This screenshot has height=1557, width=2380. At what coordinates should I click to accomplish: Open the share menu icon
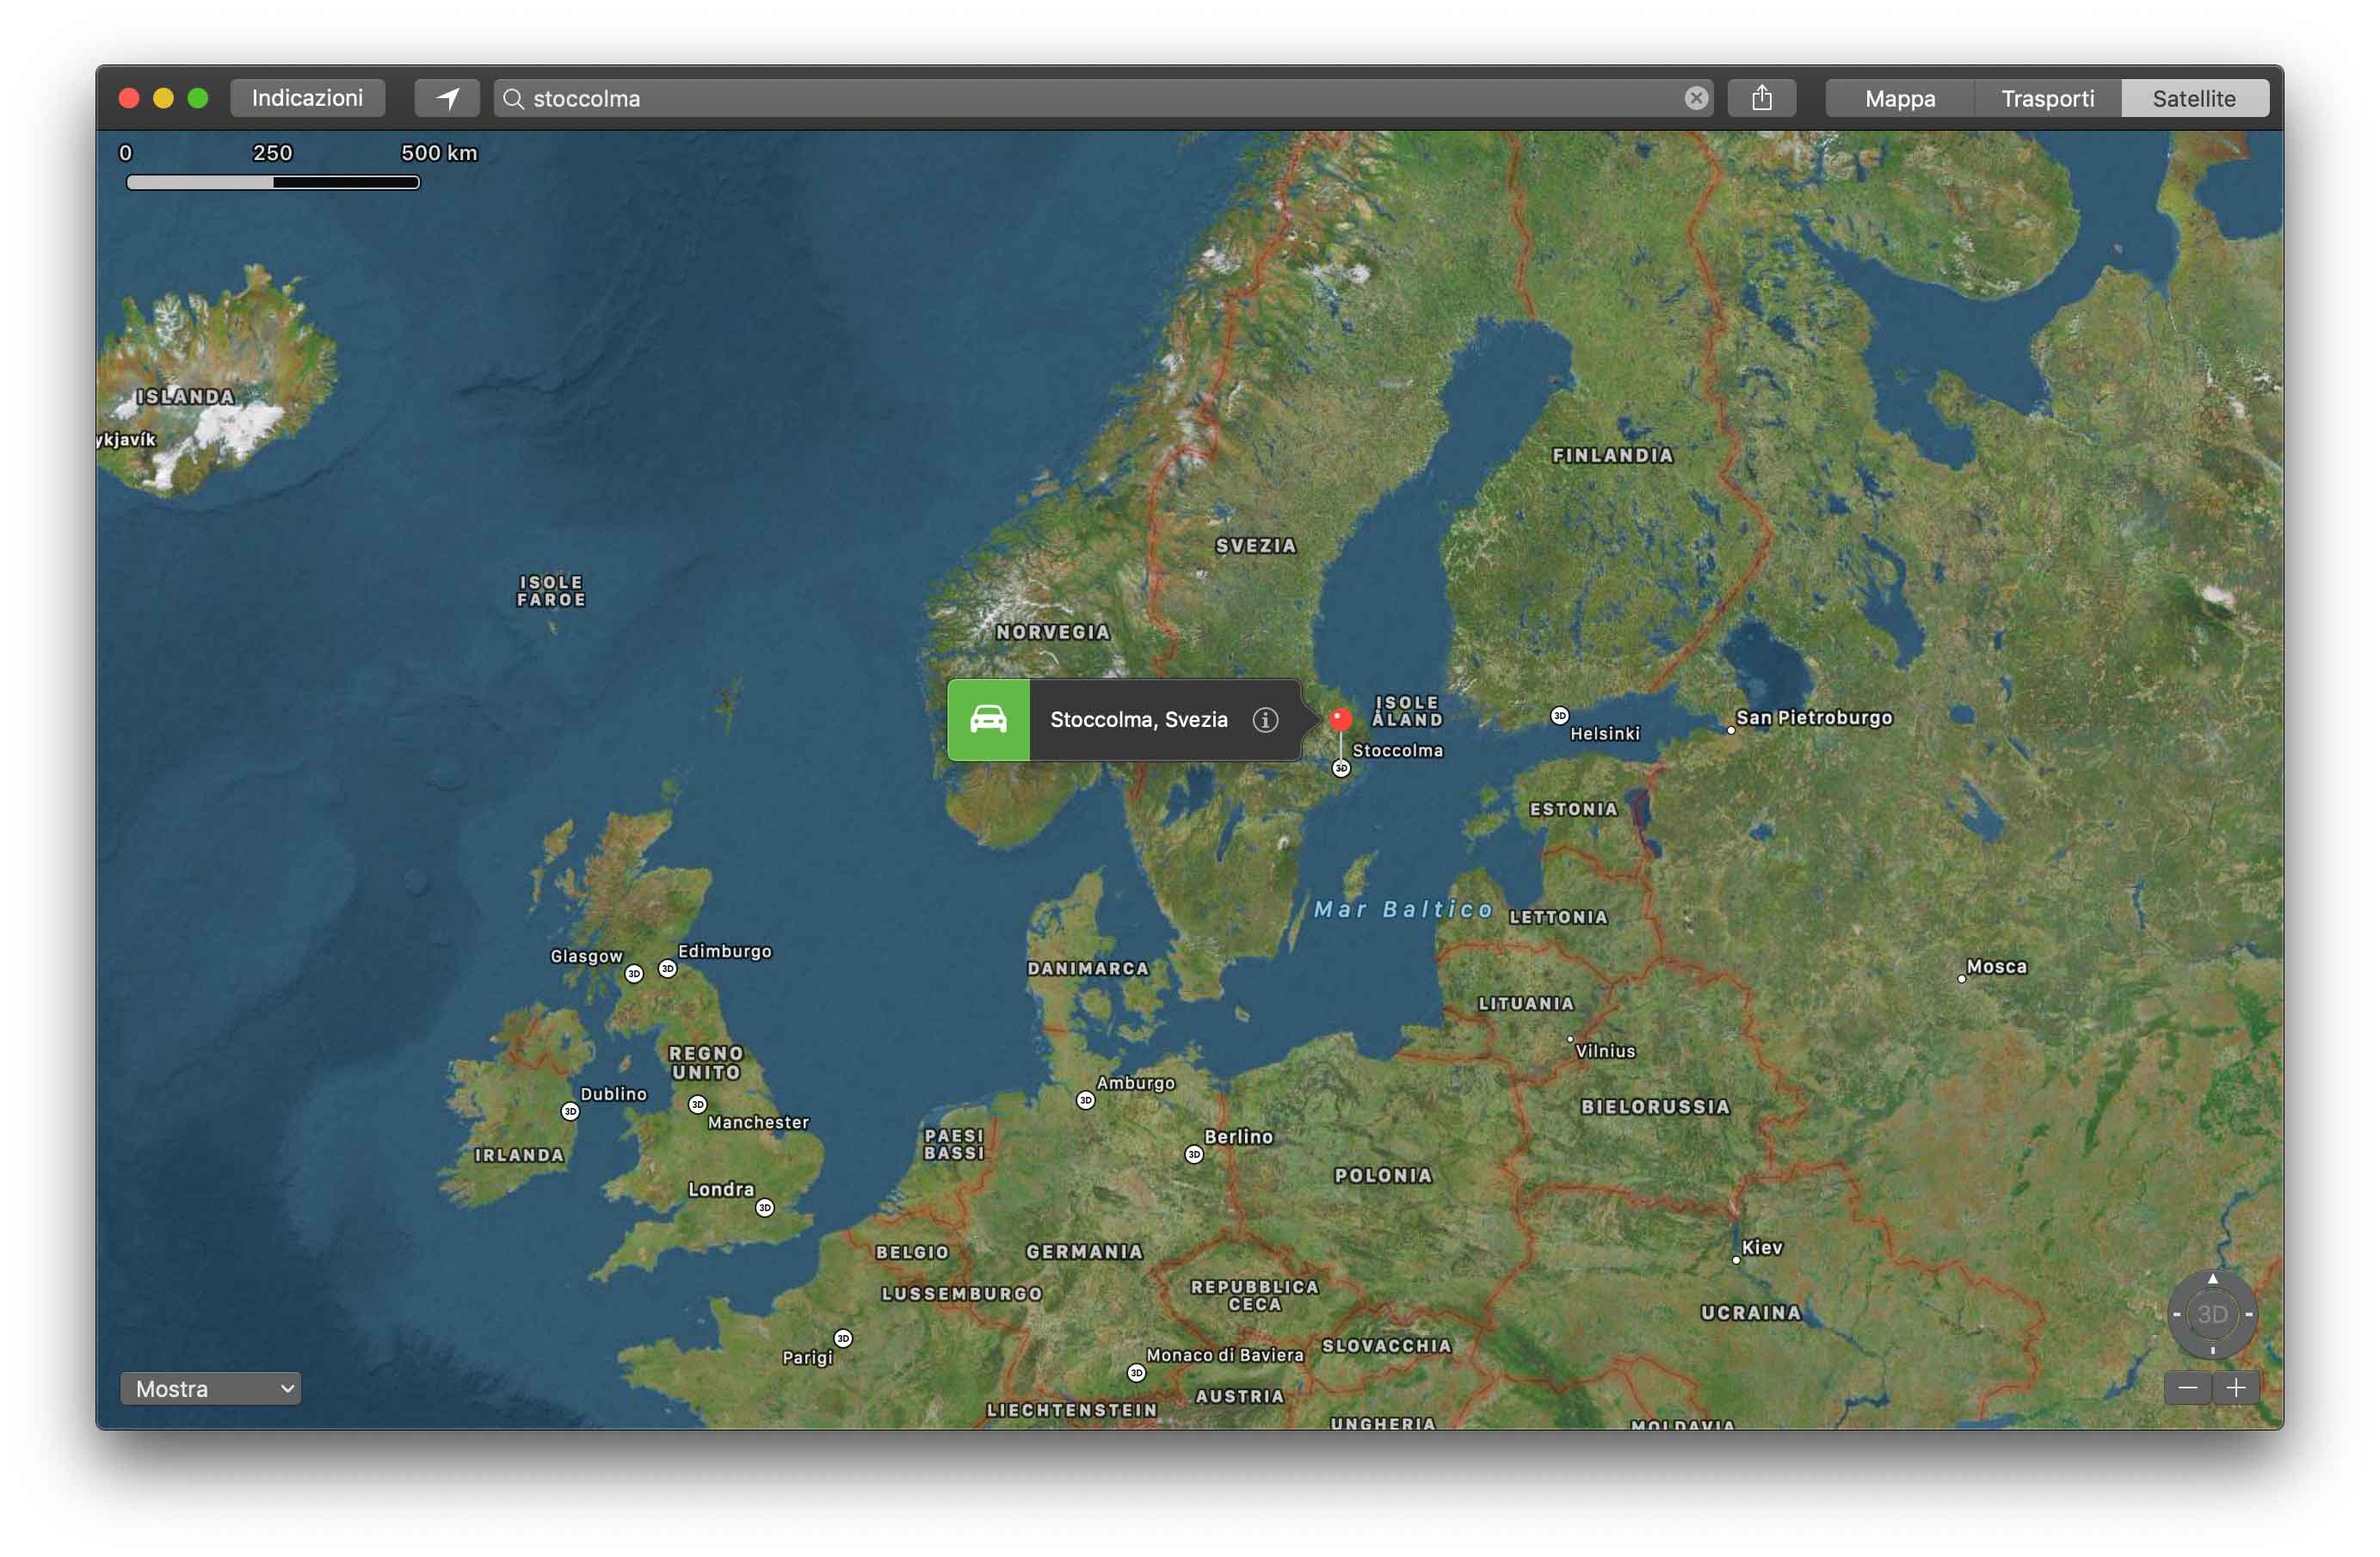coord(1761,98)
